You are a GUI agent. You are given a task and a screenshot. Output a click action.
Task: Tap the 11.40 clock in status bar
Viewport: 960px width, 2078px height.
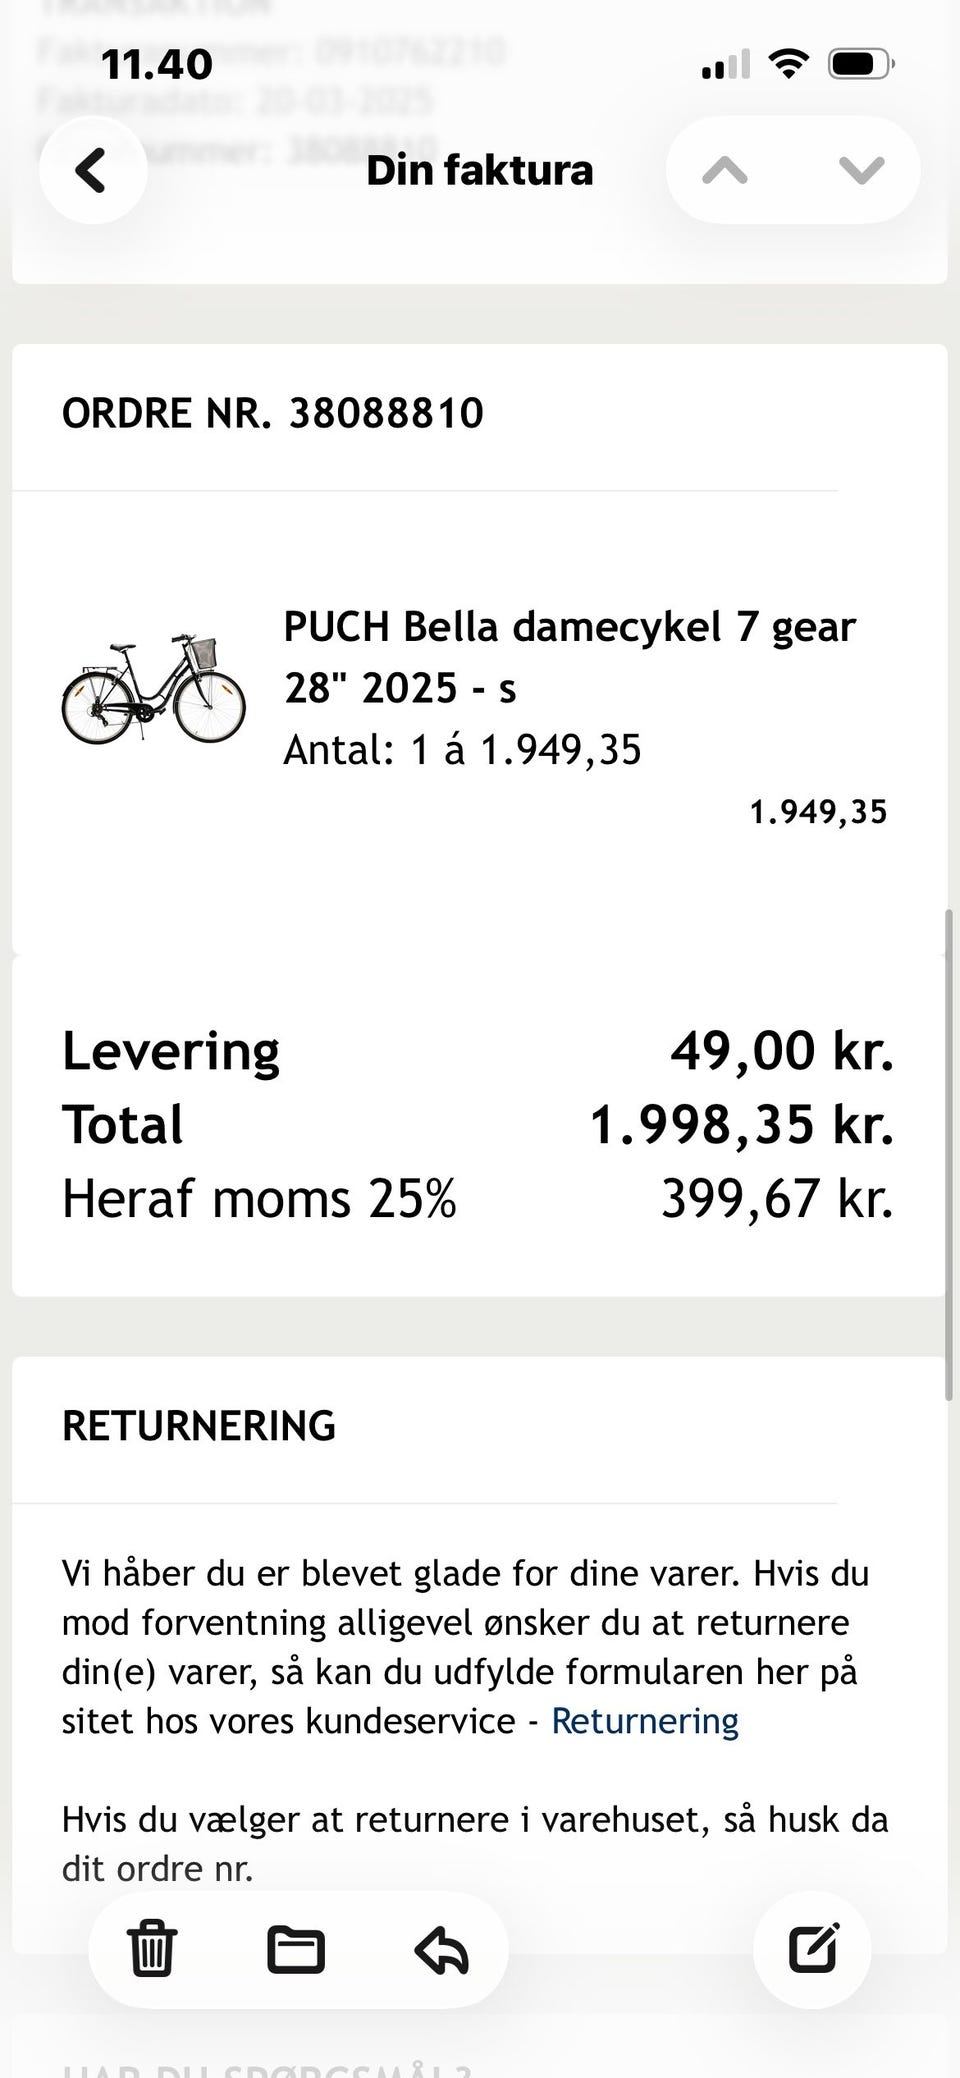pyautogui.click(x=157, y=66)
